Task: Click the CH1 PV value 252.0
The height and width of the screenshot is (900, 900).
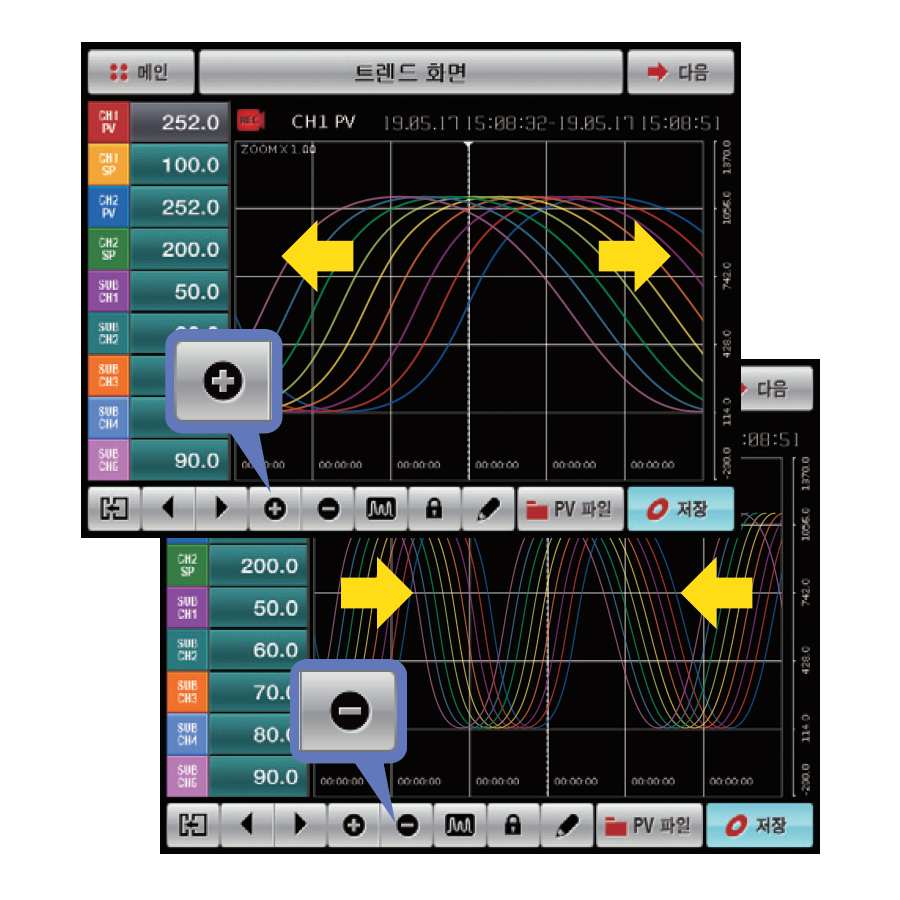Action: pyautogui.click(x=180, y=122)
